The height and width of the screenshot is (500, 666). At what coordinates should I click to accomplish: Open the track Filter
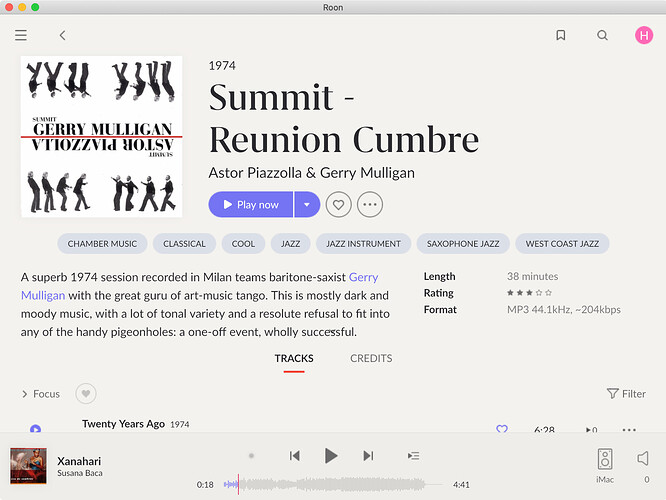pyautogui.click(x=626, y=394)
